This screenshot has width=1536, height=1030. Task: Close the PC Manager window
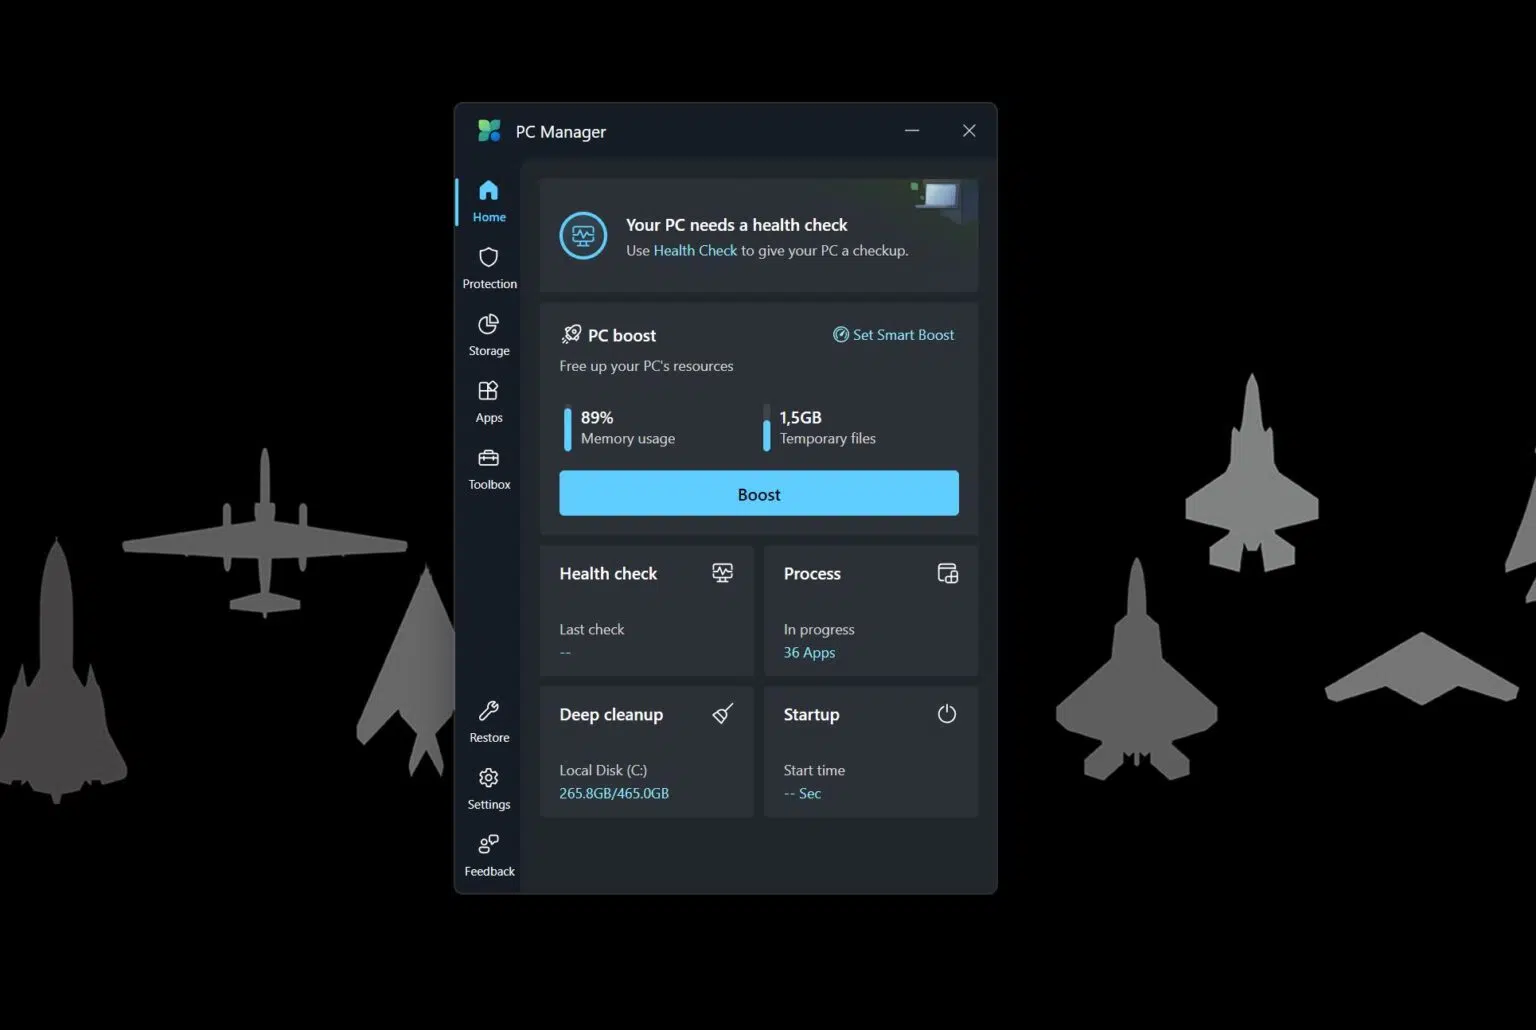point(969,131)
